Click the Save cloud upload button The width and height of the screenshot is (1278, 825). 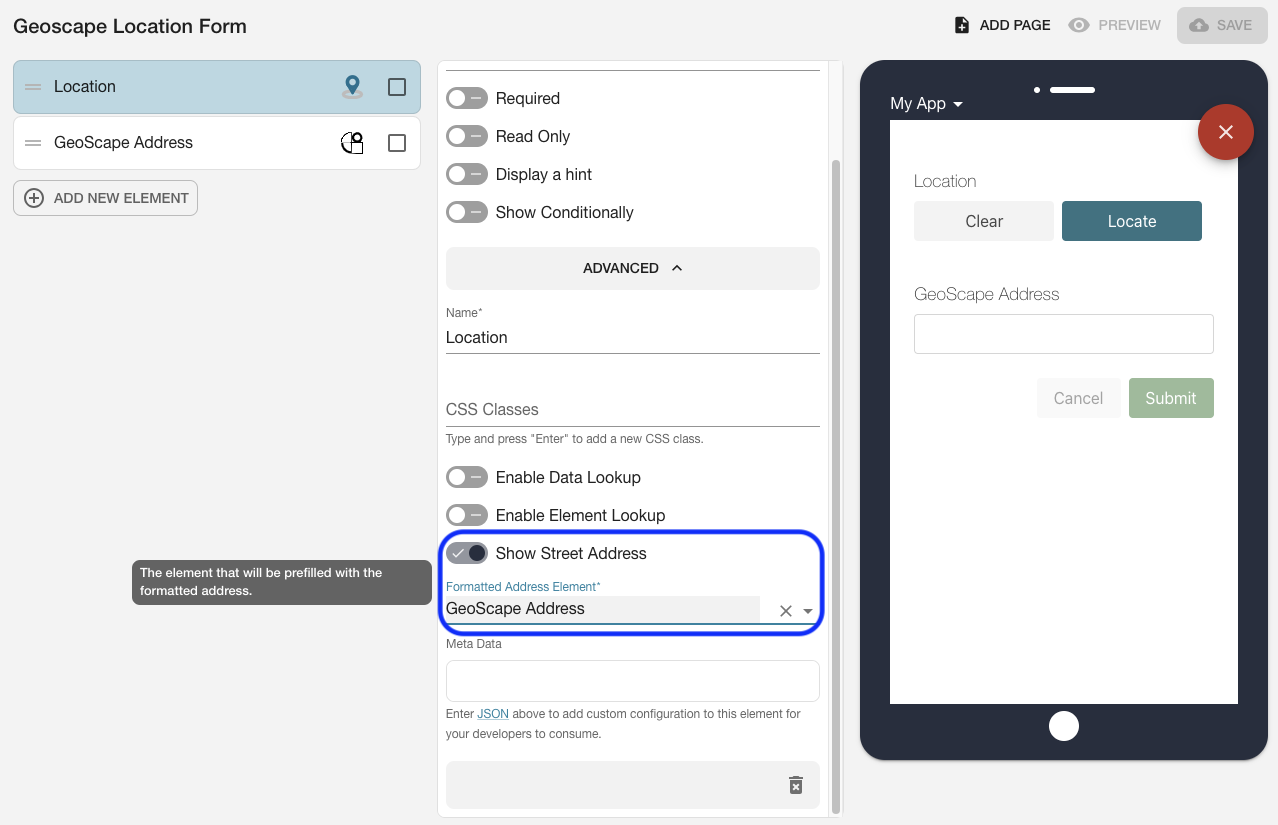1221,25
